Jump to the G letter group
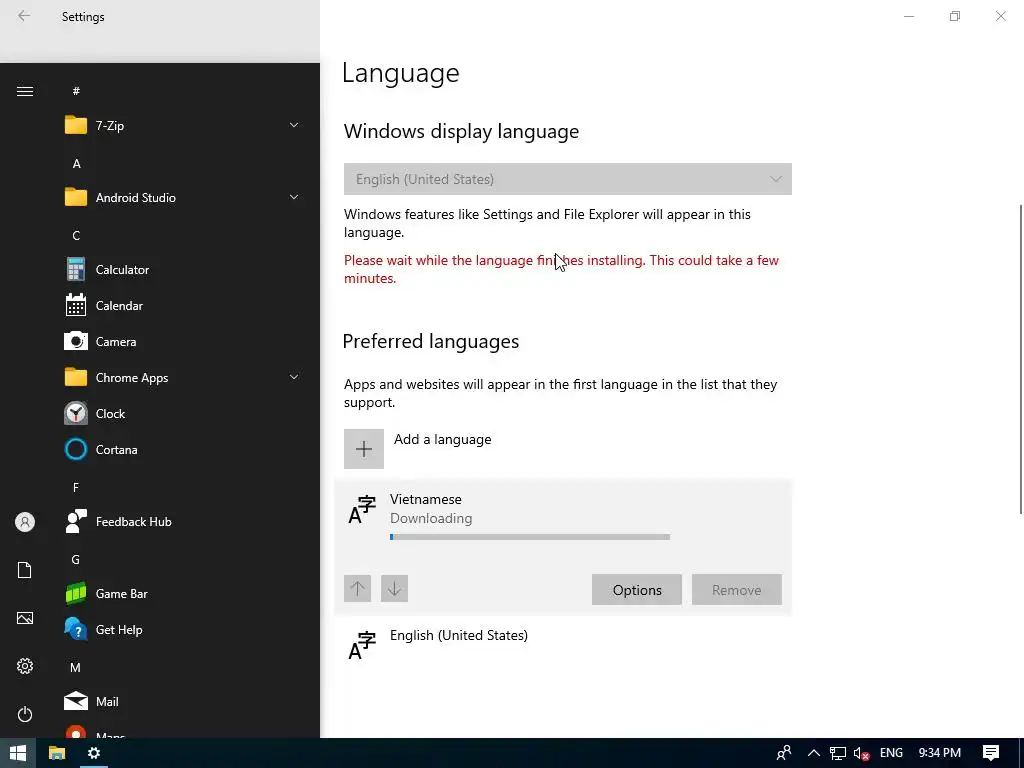1024x768 pixels. pos(76,560)
